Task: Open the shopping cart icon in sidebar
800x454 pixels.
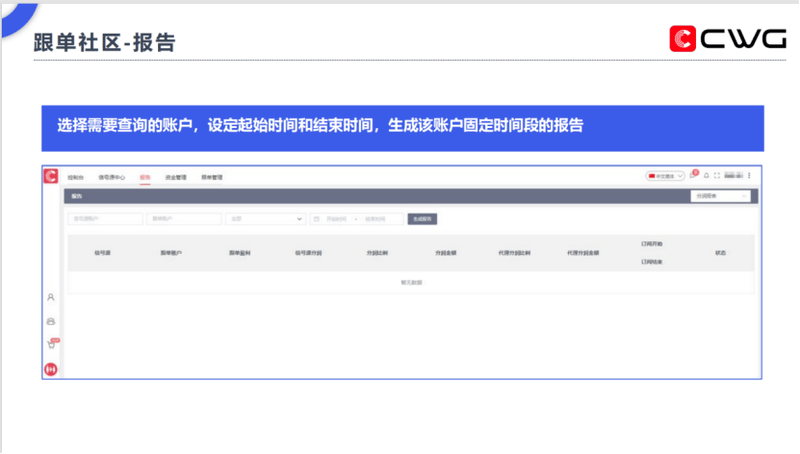Action: (52, 344)
